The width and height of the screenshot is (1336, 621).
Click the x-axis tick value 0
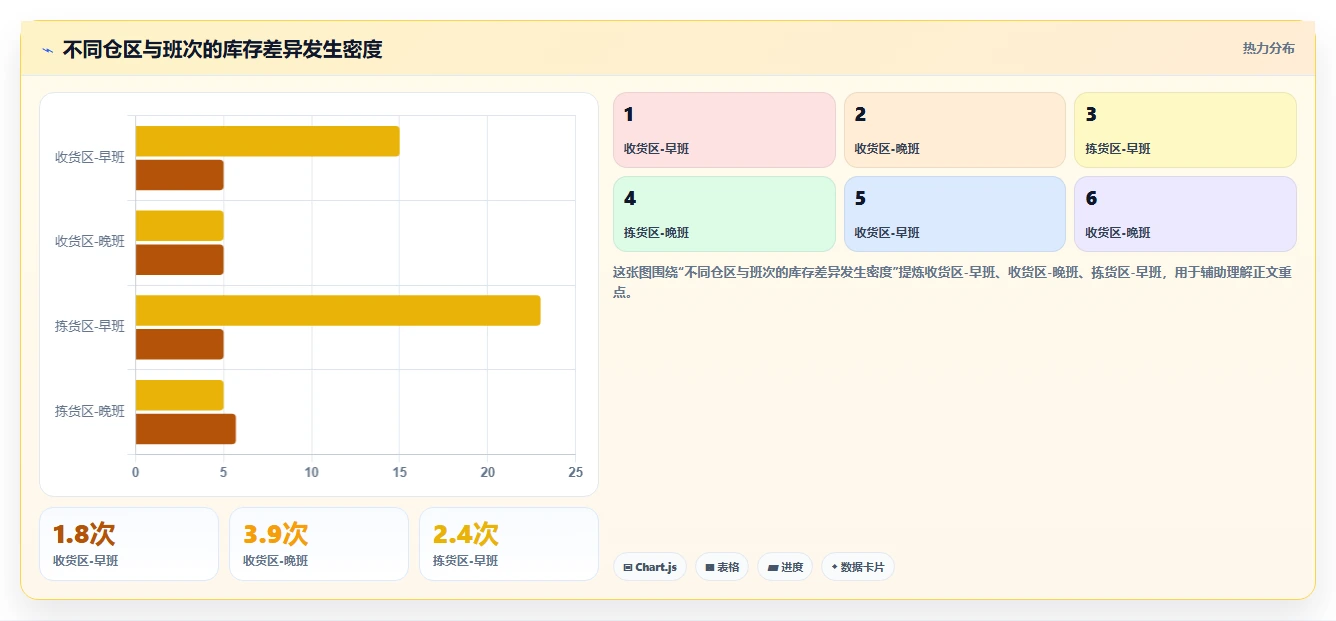click(136, 472)
